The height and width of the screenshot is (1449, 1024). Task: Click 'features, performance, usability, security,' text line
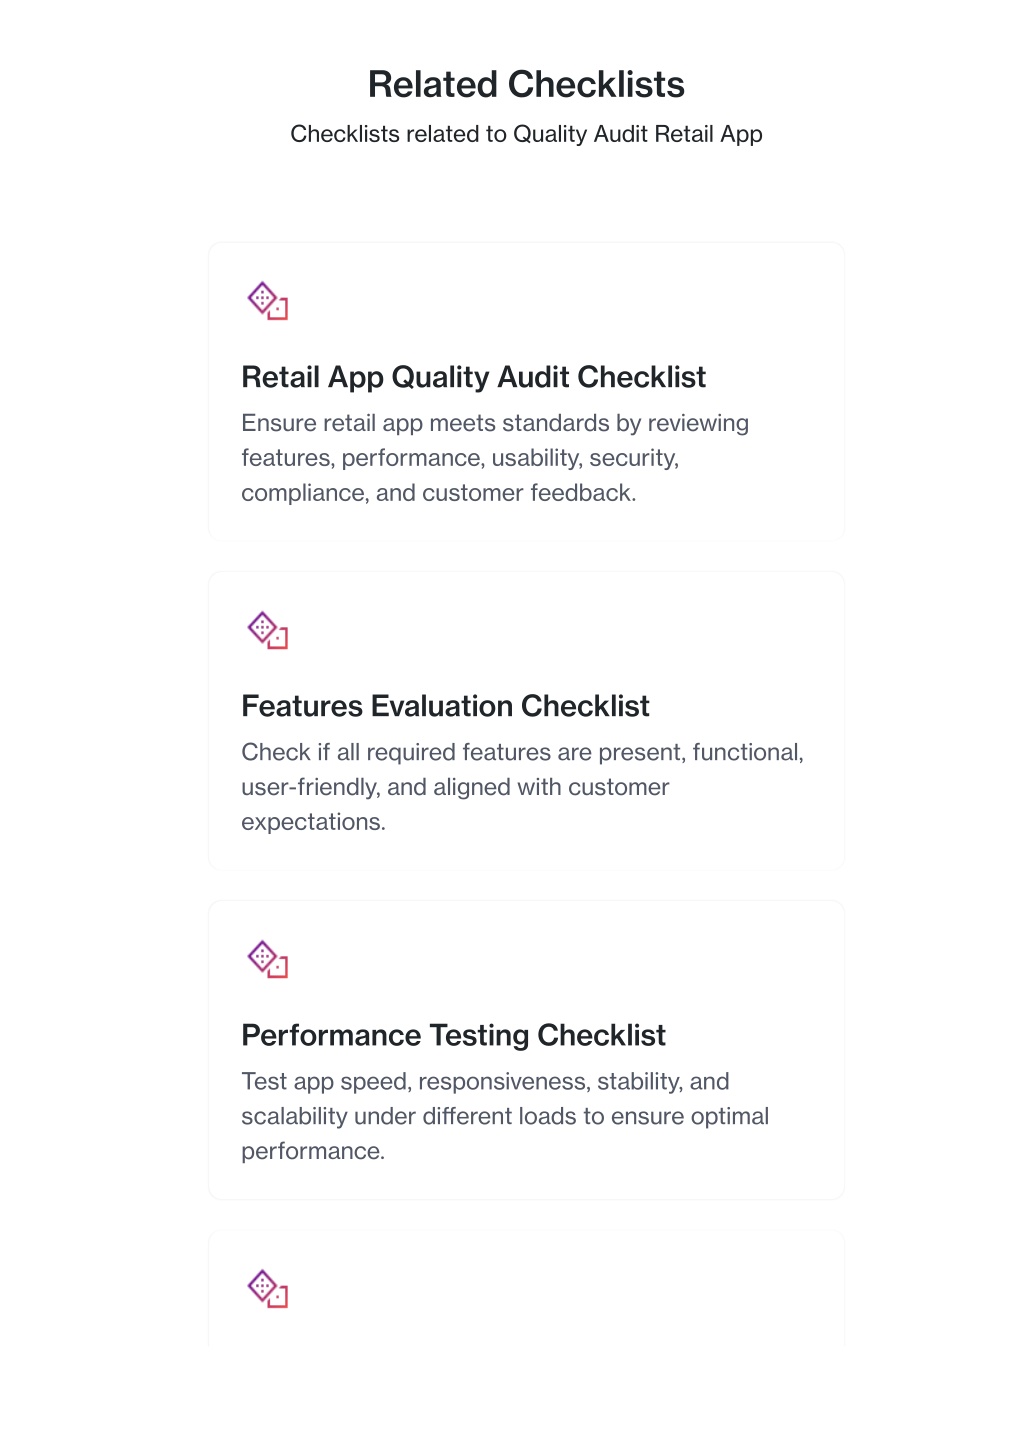(460, 458)
